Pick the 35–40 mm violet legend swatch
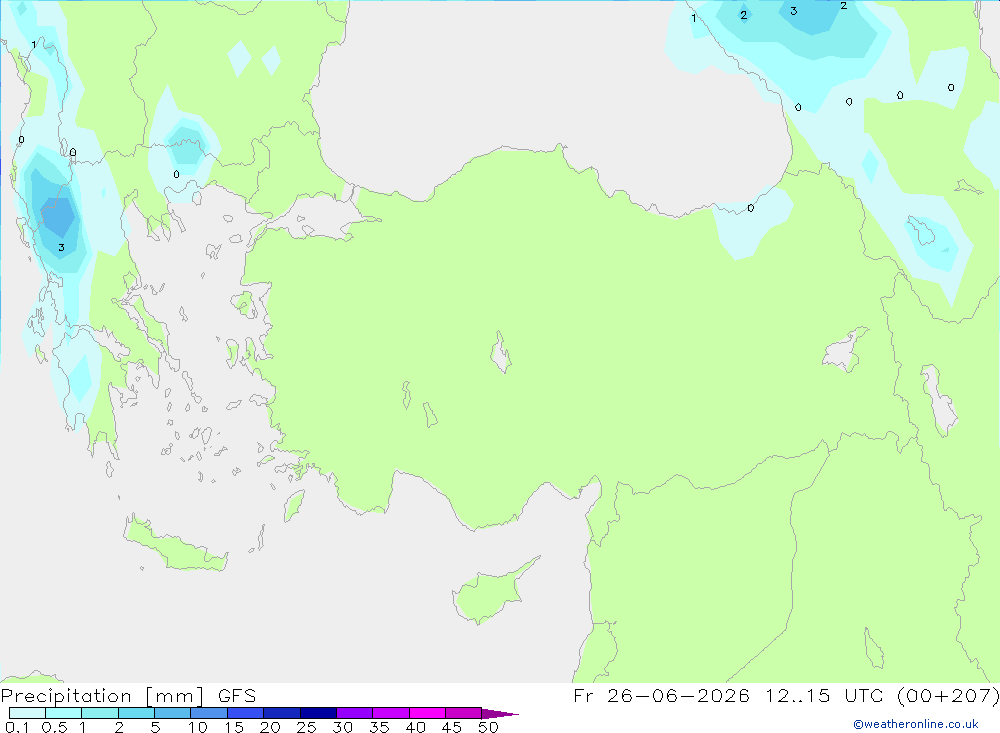 pos(390,713)
